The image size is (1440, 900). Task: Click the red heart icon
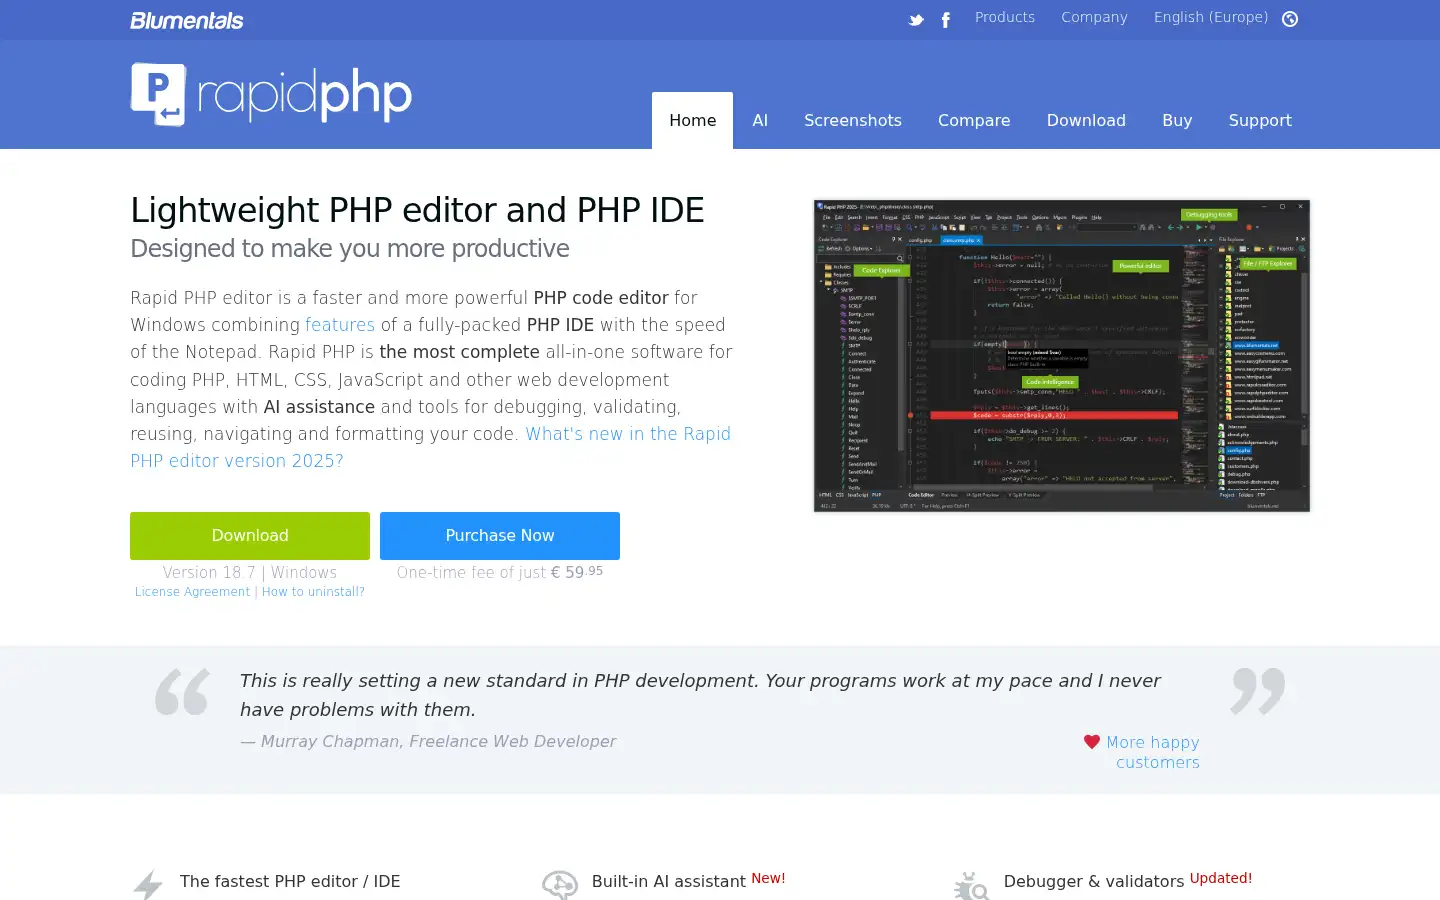tap(1092, 742)
